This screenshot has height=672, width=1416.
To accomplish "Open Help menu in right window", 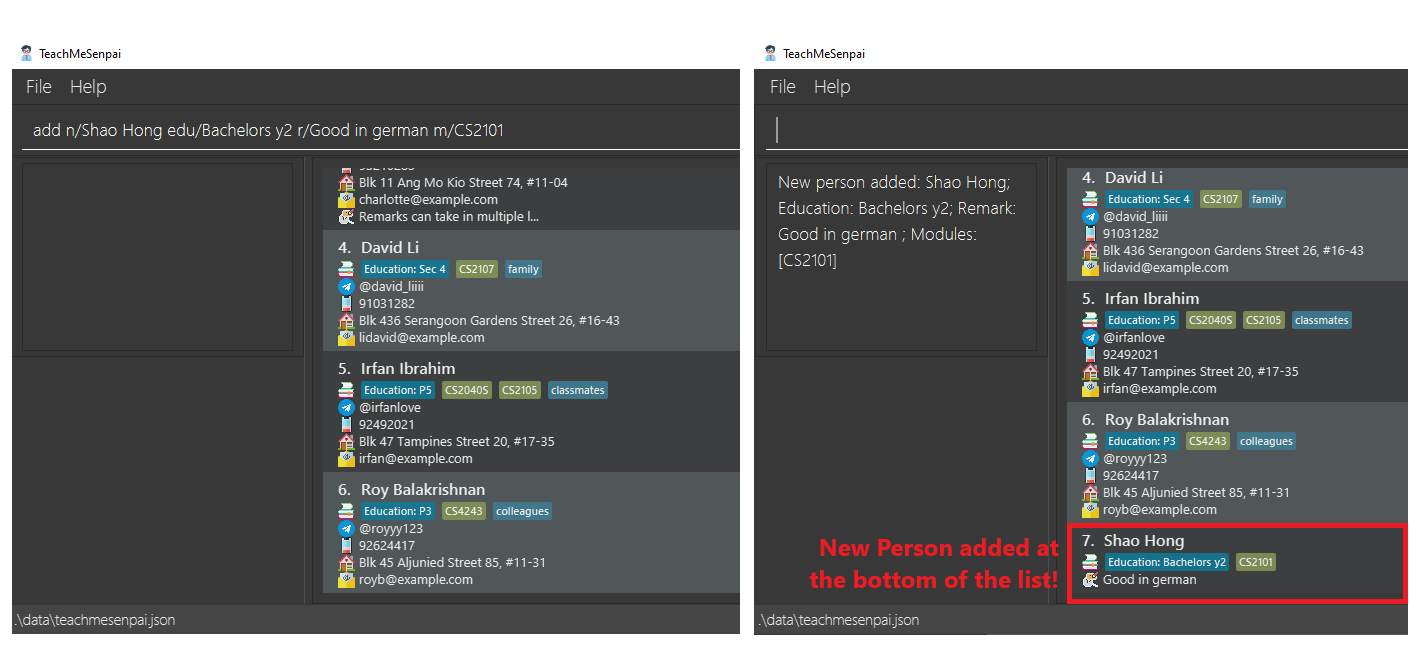I will coord(832,87).
